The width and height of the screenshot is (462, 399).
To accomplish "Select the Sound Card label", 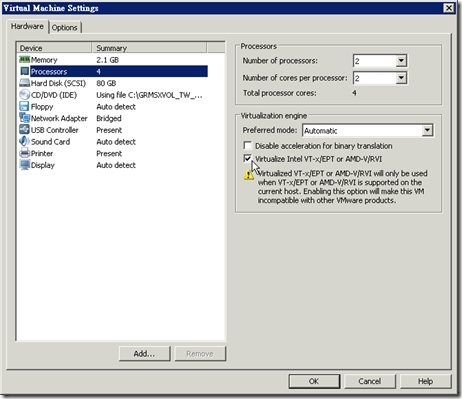I will click(51, 142).
